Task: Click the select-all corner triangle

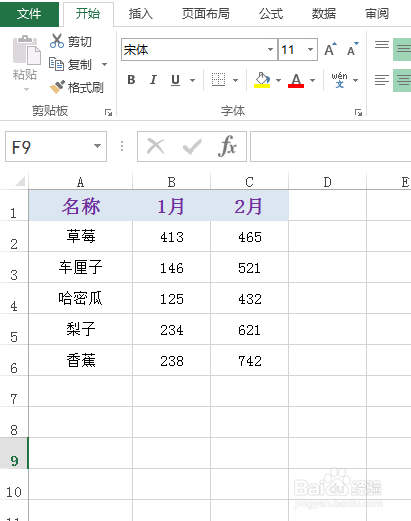Action: tap(20, 181)
